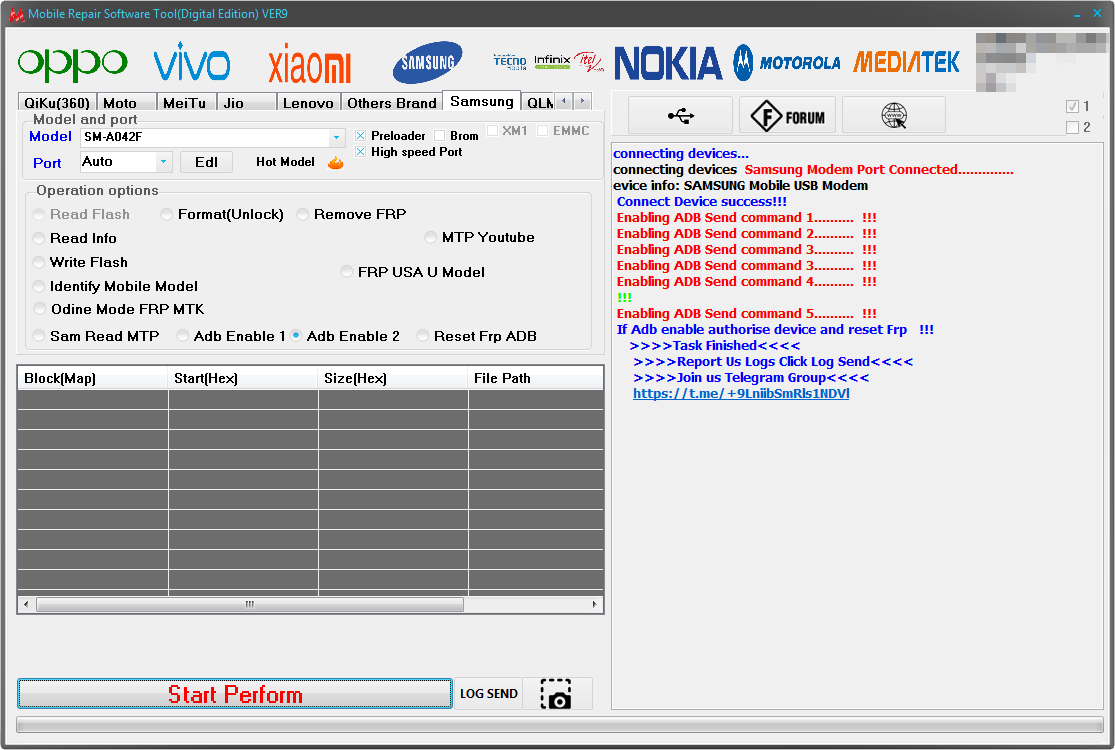Open the Jio tab

pyautogui.click(x=247, y=103)
